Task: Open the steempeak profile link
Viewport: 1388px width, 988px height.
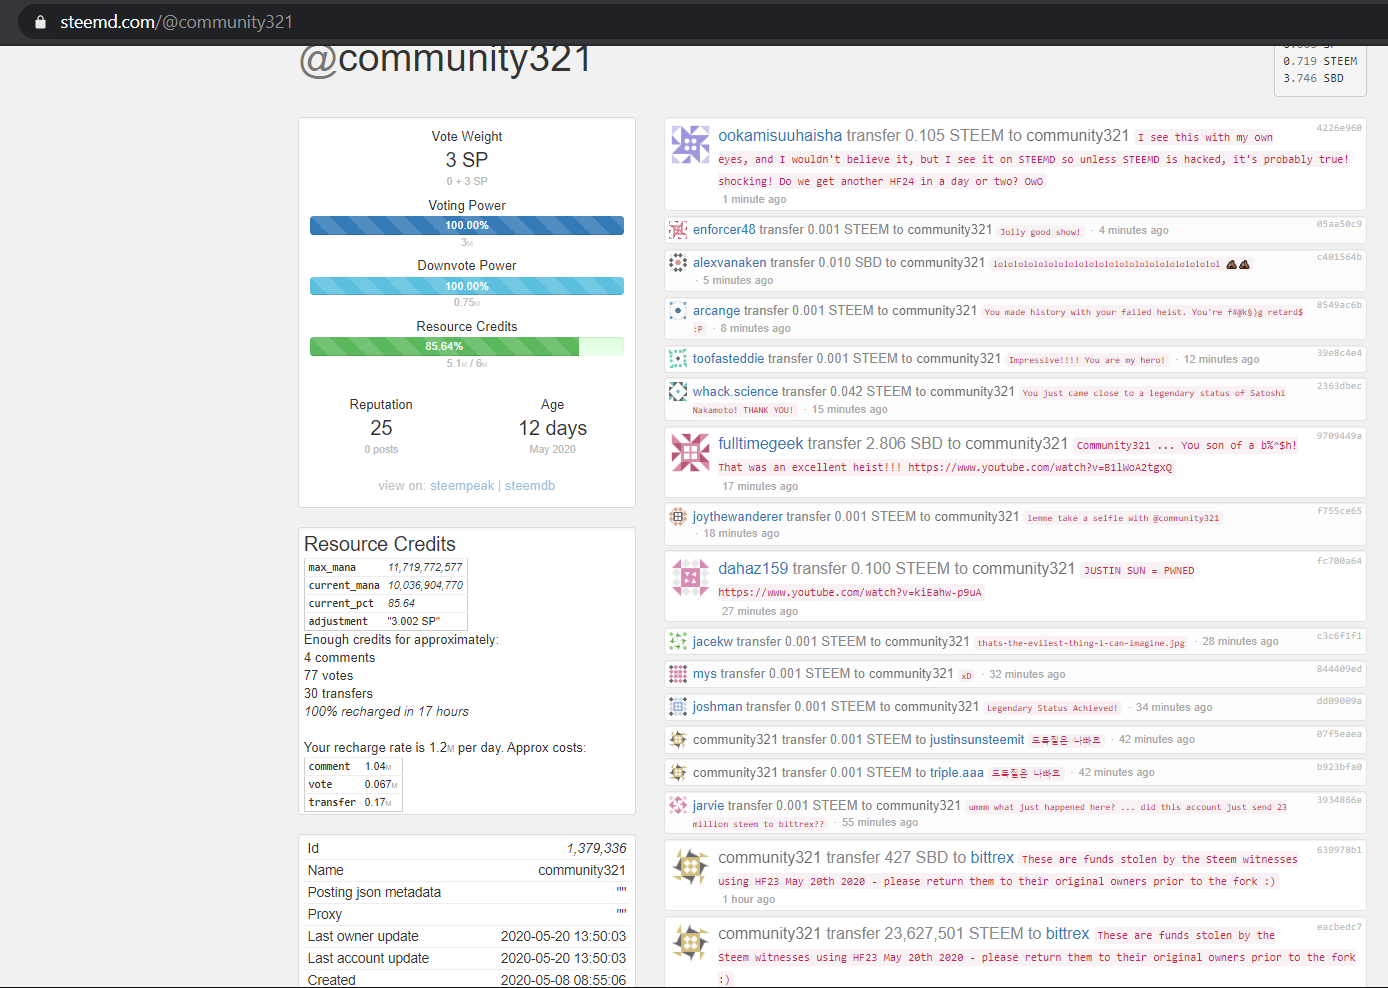Action: (462, 486)
